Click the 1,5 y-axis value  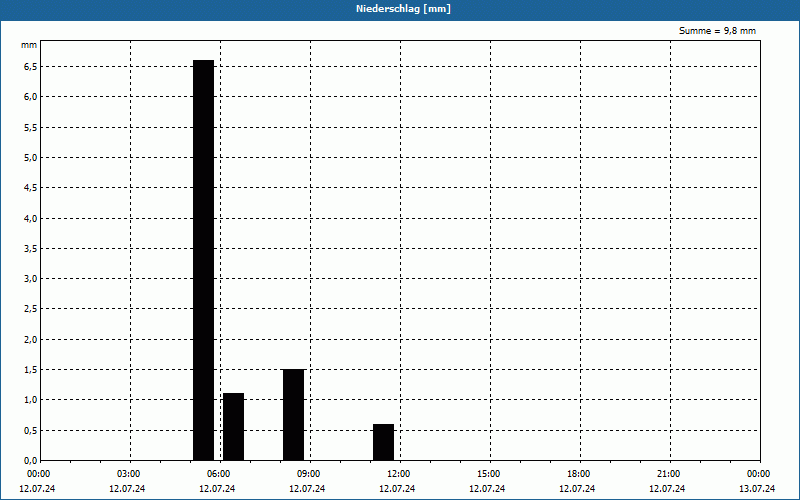31,369
